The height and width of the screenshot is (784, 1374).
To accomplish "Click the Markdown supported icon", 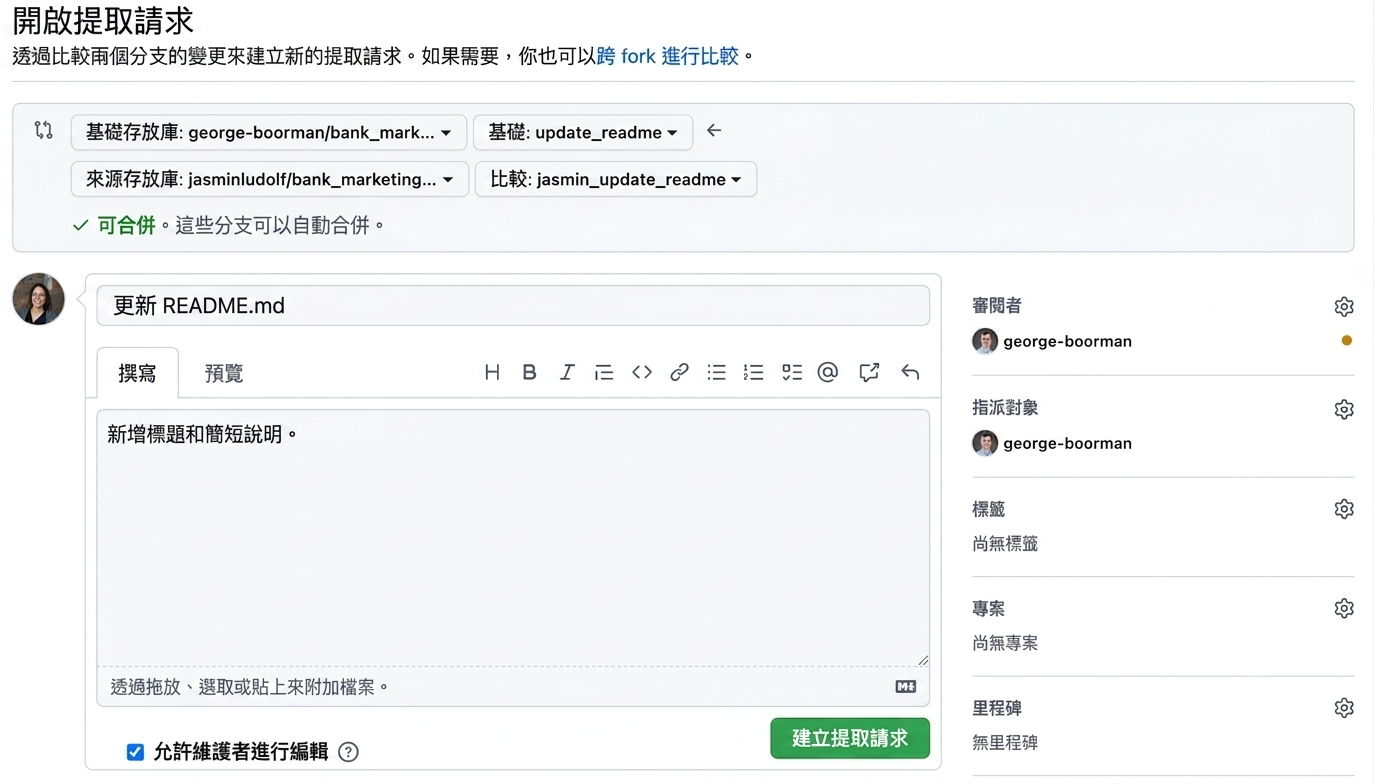I will pyautogui.click(x=906, y=686).
